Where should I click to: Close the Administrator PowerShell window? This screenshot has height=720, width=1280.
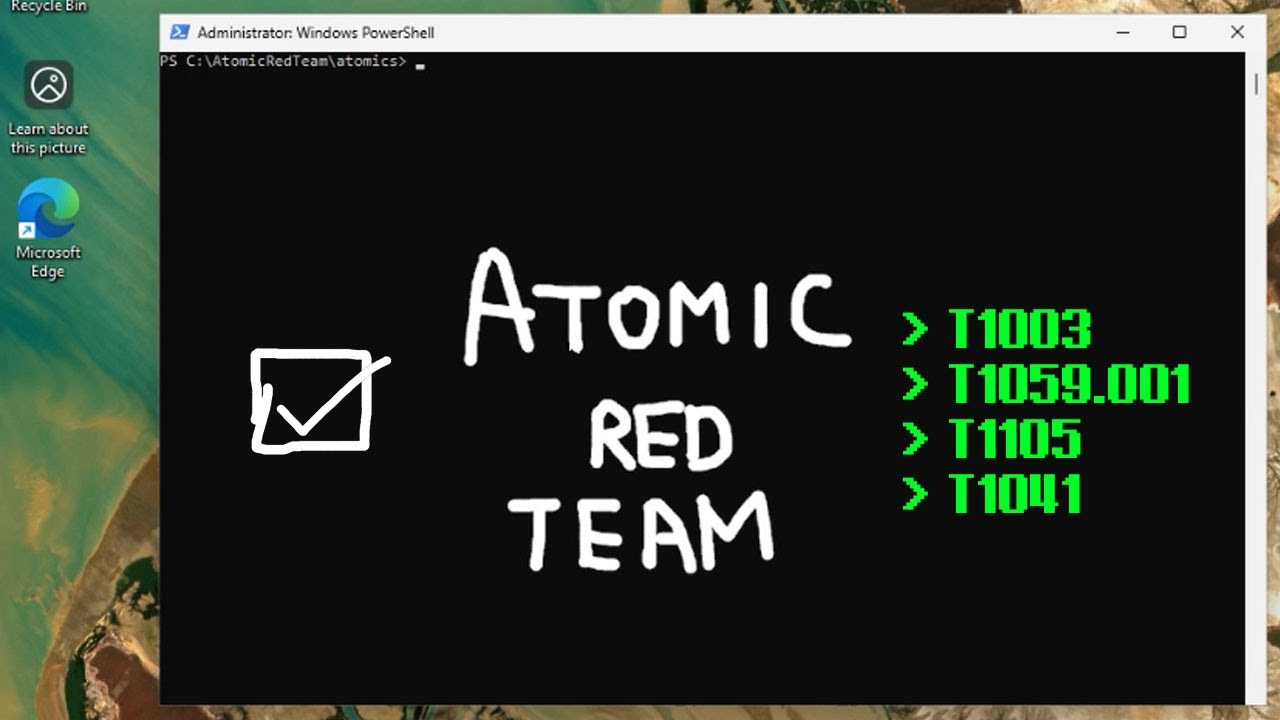[x=1237, y=32]
